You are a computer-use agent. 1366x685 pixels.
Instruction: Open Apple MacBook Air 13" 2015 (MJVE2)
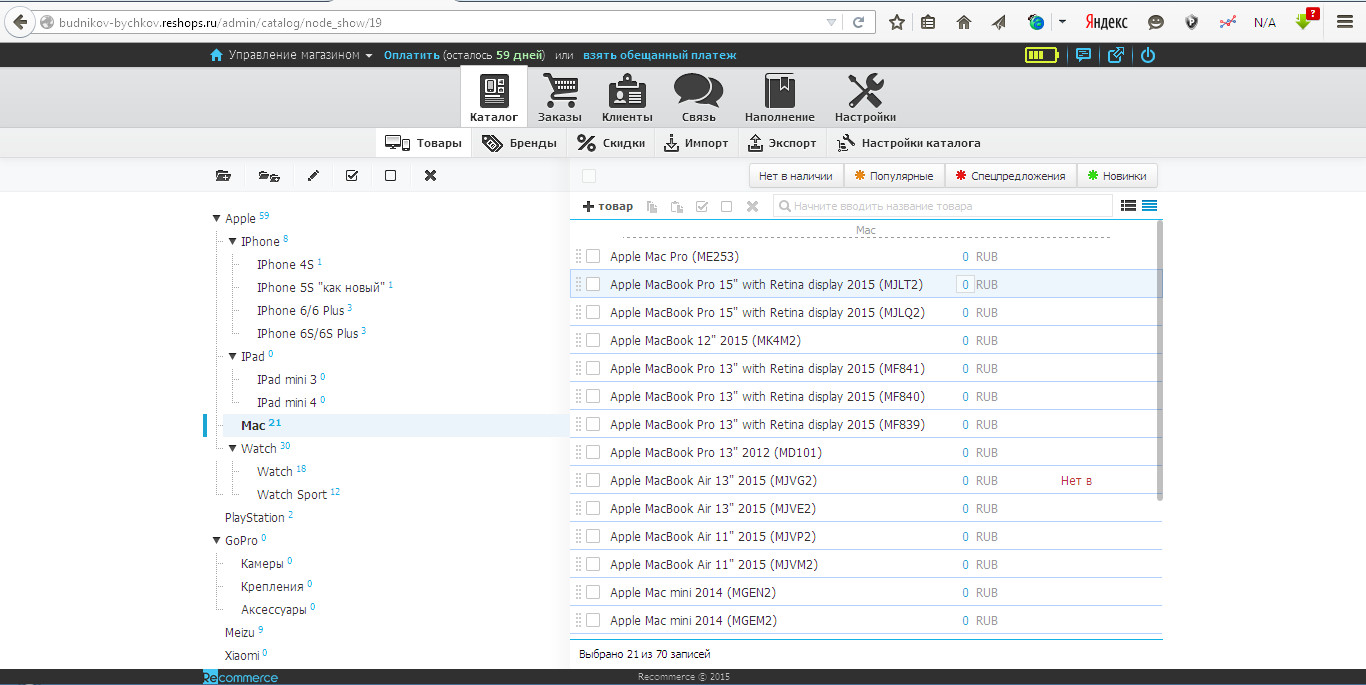713,509
